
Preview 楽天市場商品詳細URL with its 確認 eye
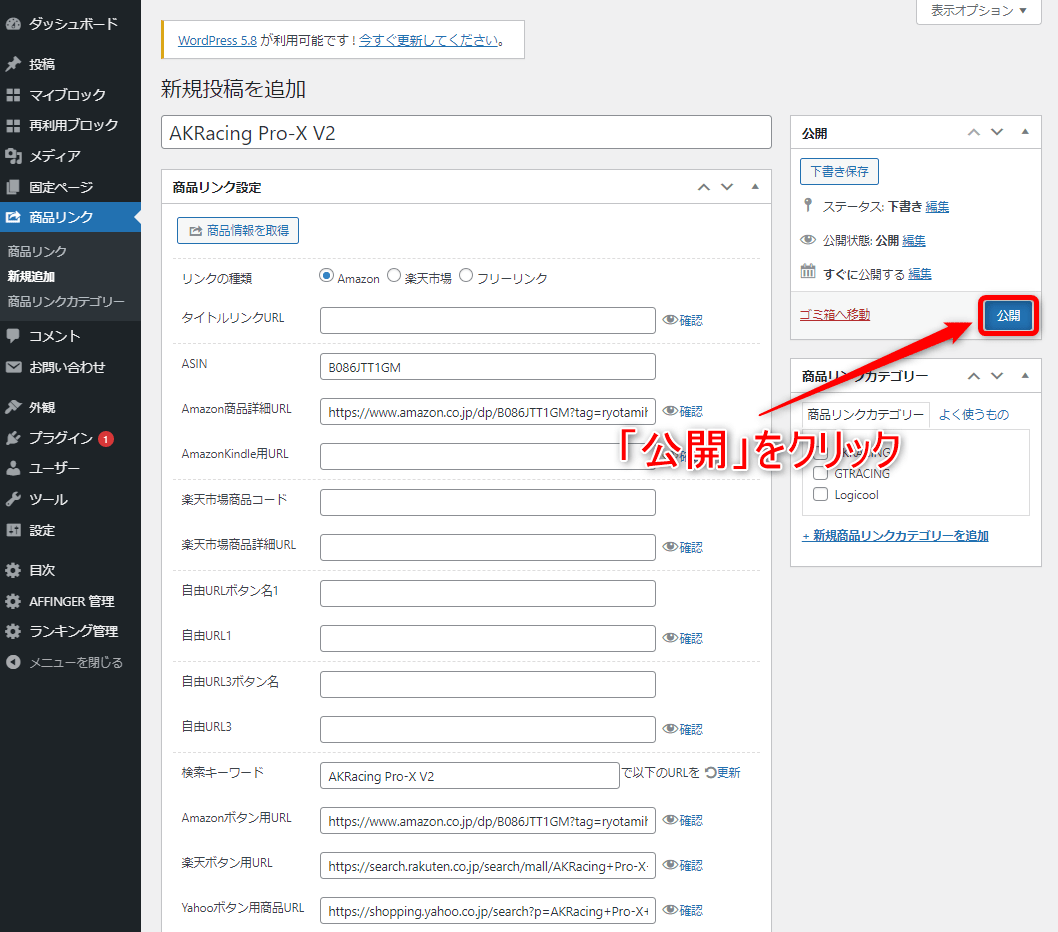point(682,547)
